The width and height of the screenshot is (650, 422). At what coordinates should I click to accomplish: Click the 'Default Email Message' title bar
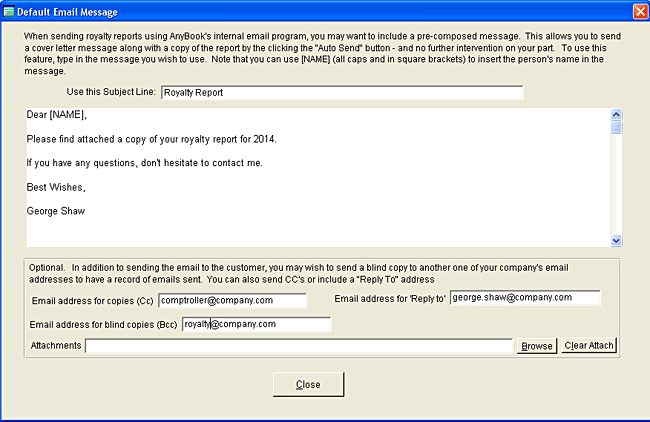click(300, 11)
